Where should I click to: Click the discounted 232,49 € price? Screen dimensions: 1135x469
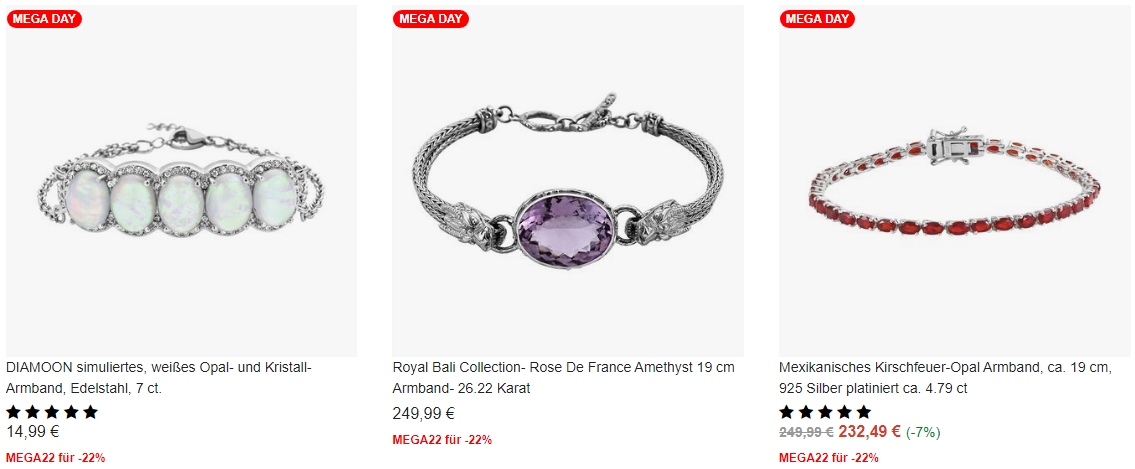click(x=869, y=432)
